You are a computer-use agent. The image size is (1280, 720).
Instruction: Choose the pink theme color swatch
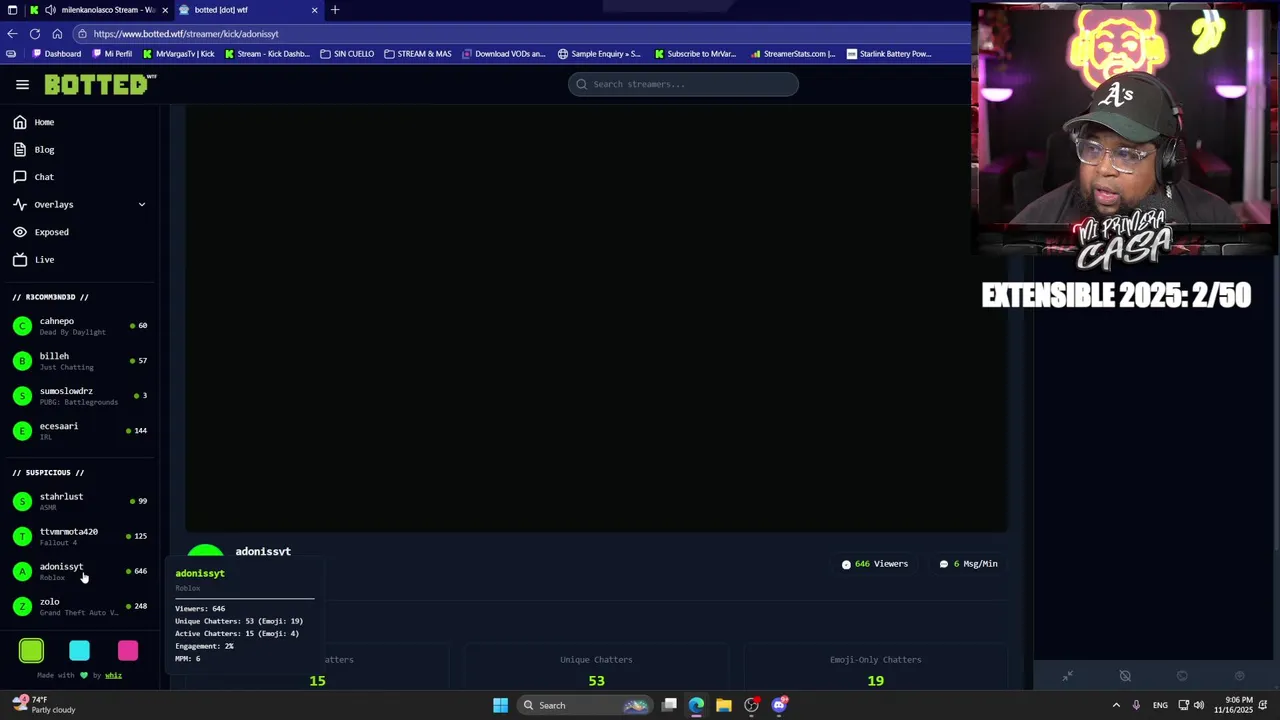coord(128,651)
